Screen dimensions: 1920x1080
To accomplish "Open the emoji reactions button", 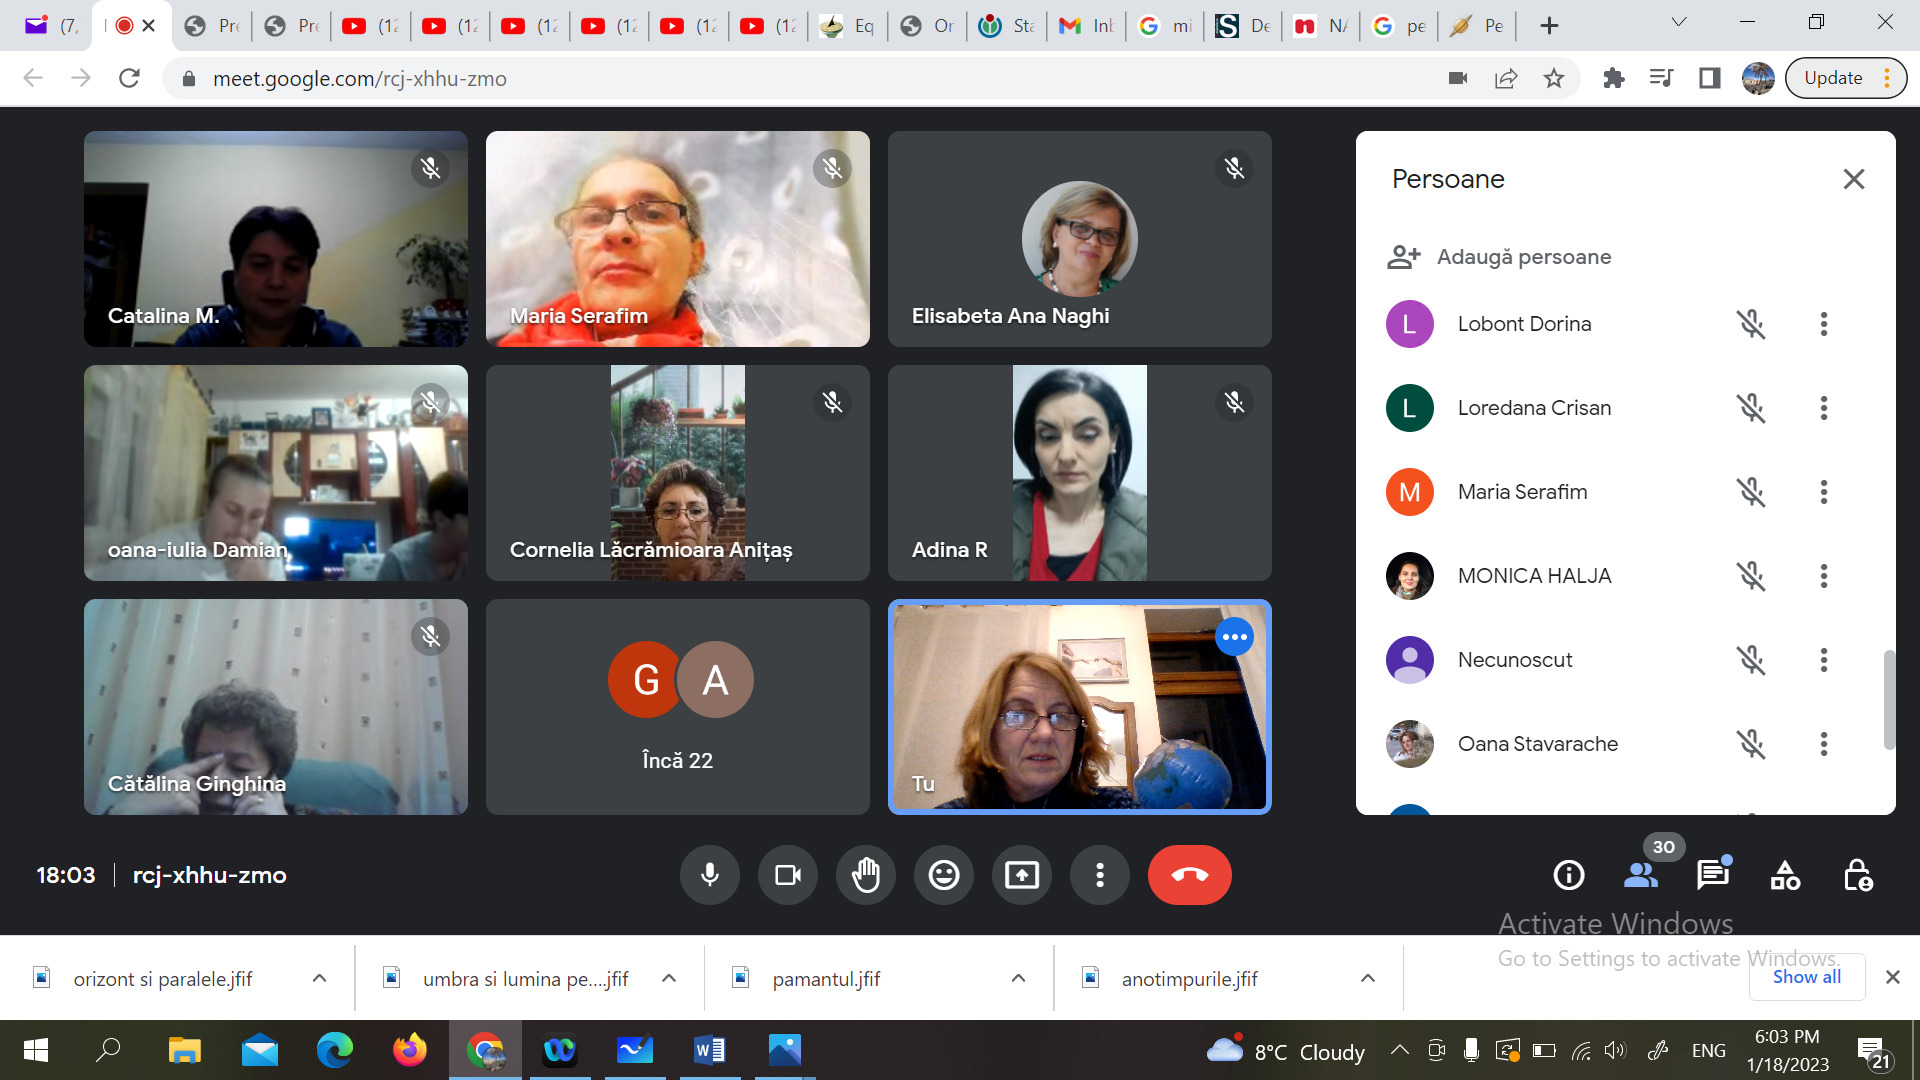I will (x=944, y=875).
